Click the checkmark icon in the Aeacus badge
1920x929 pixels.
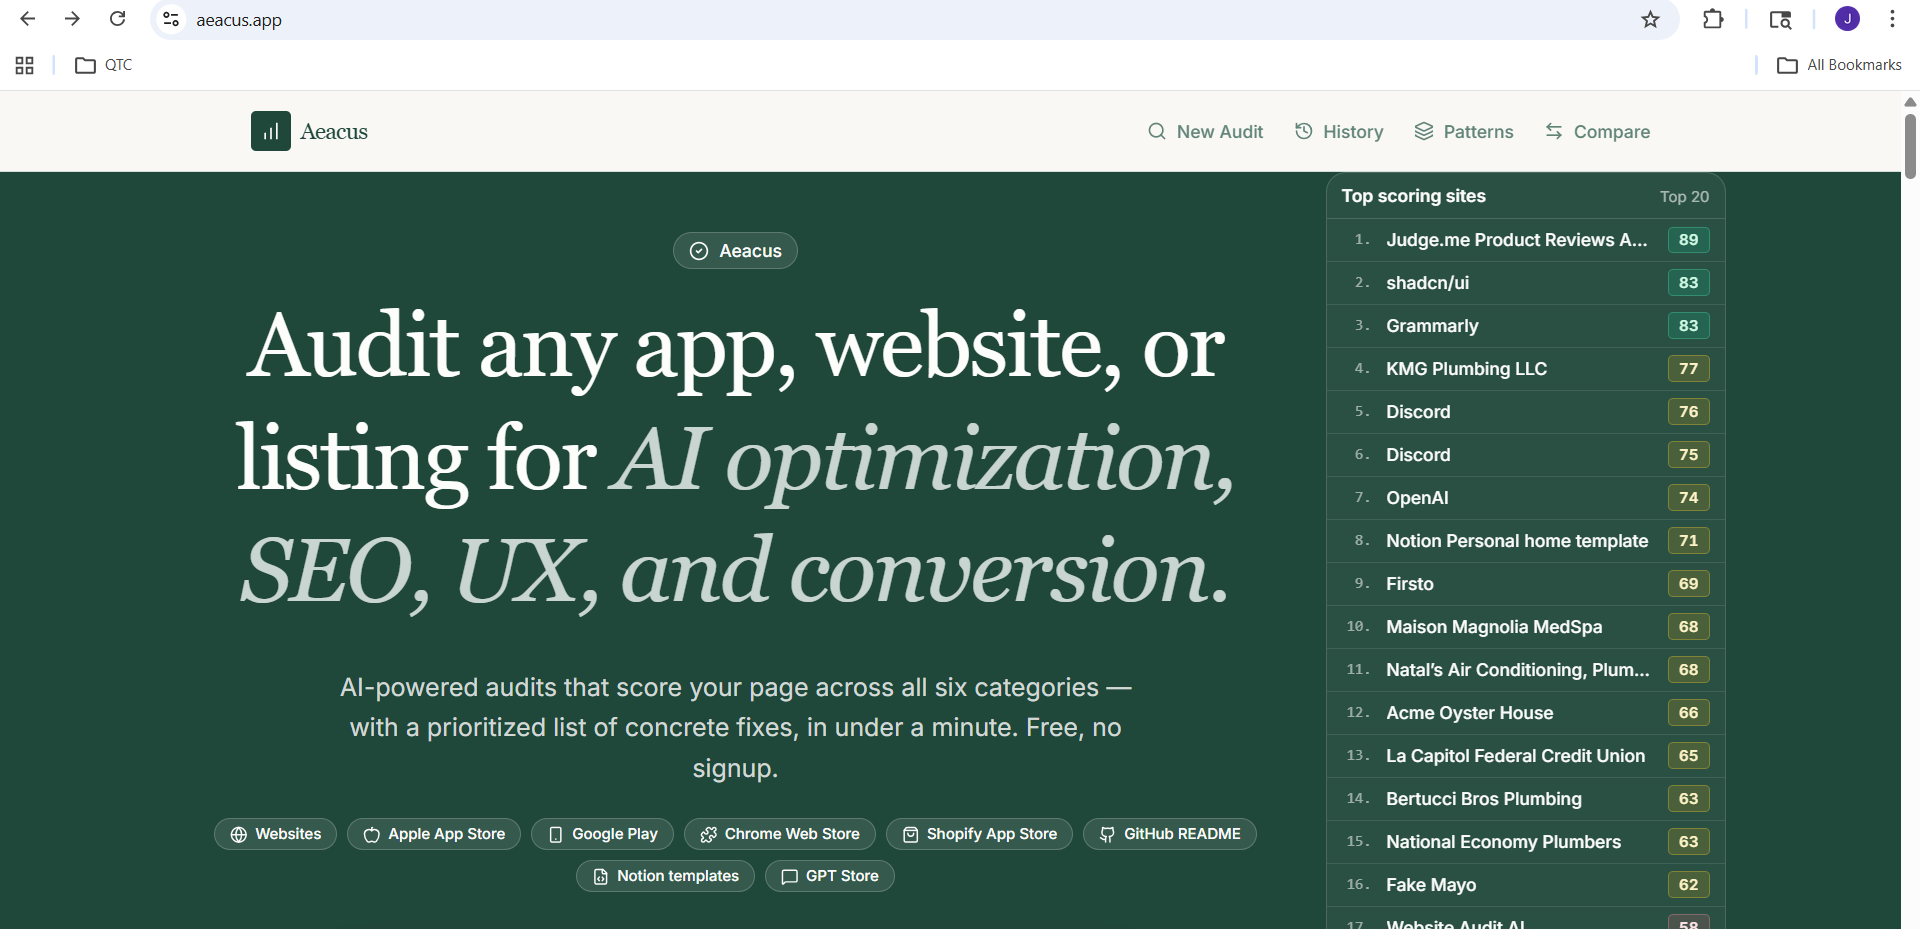699,251
